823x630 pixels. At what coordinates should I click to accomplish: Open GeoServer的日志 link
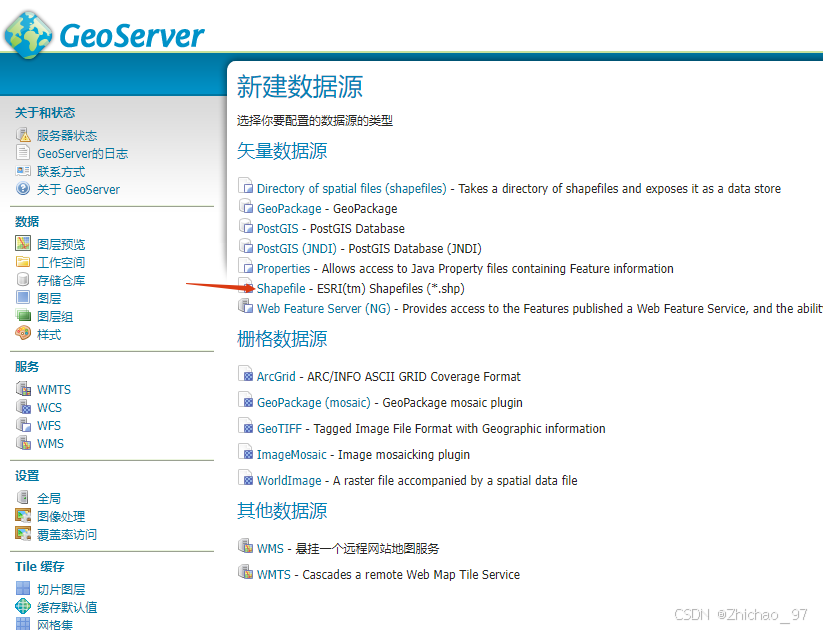[82, 153]
